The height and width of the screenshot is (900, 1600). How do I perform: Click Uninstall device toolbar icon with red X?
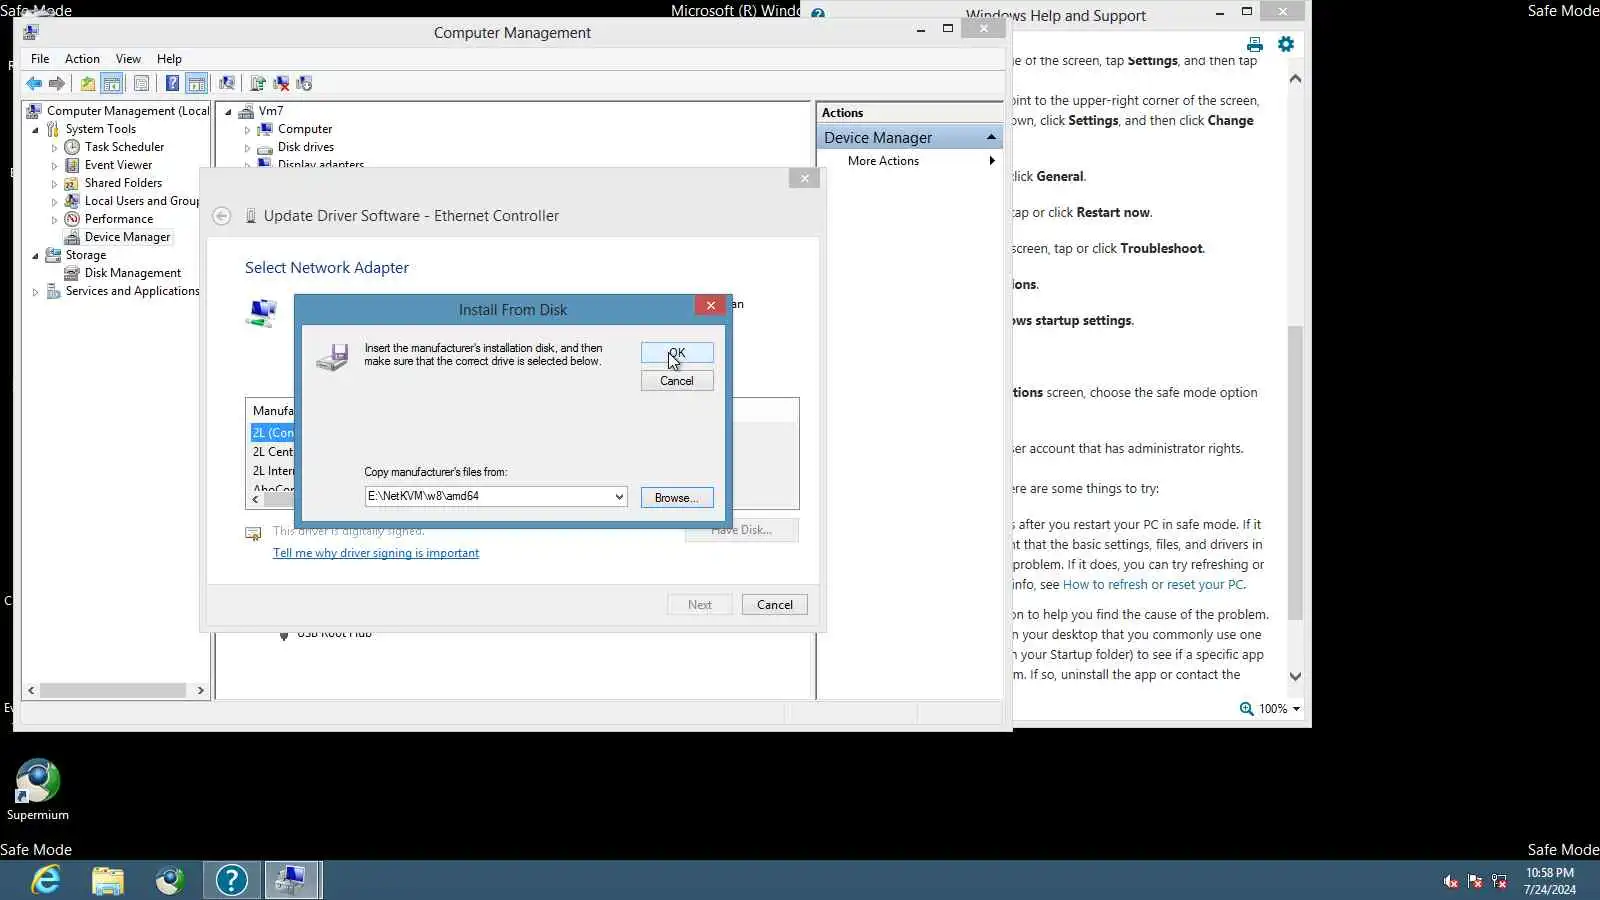pos(281,84)
